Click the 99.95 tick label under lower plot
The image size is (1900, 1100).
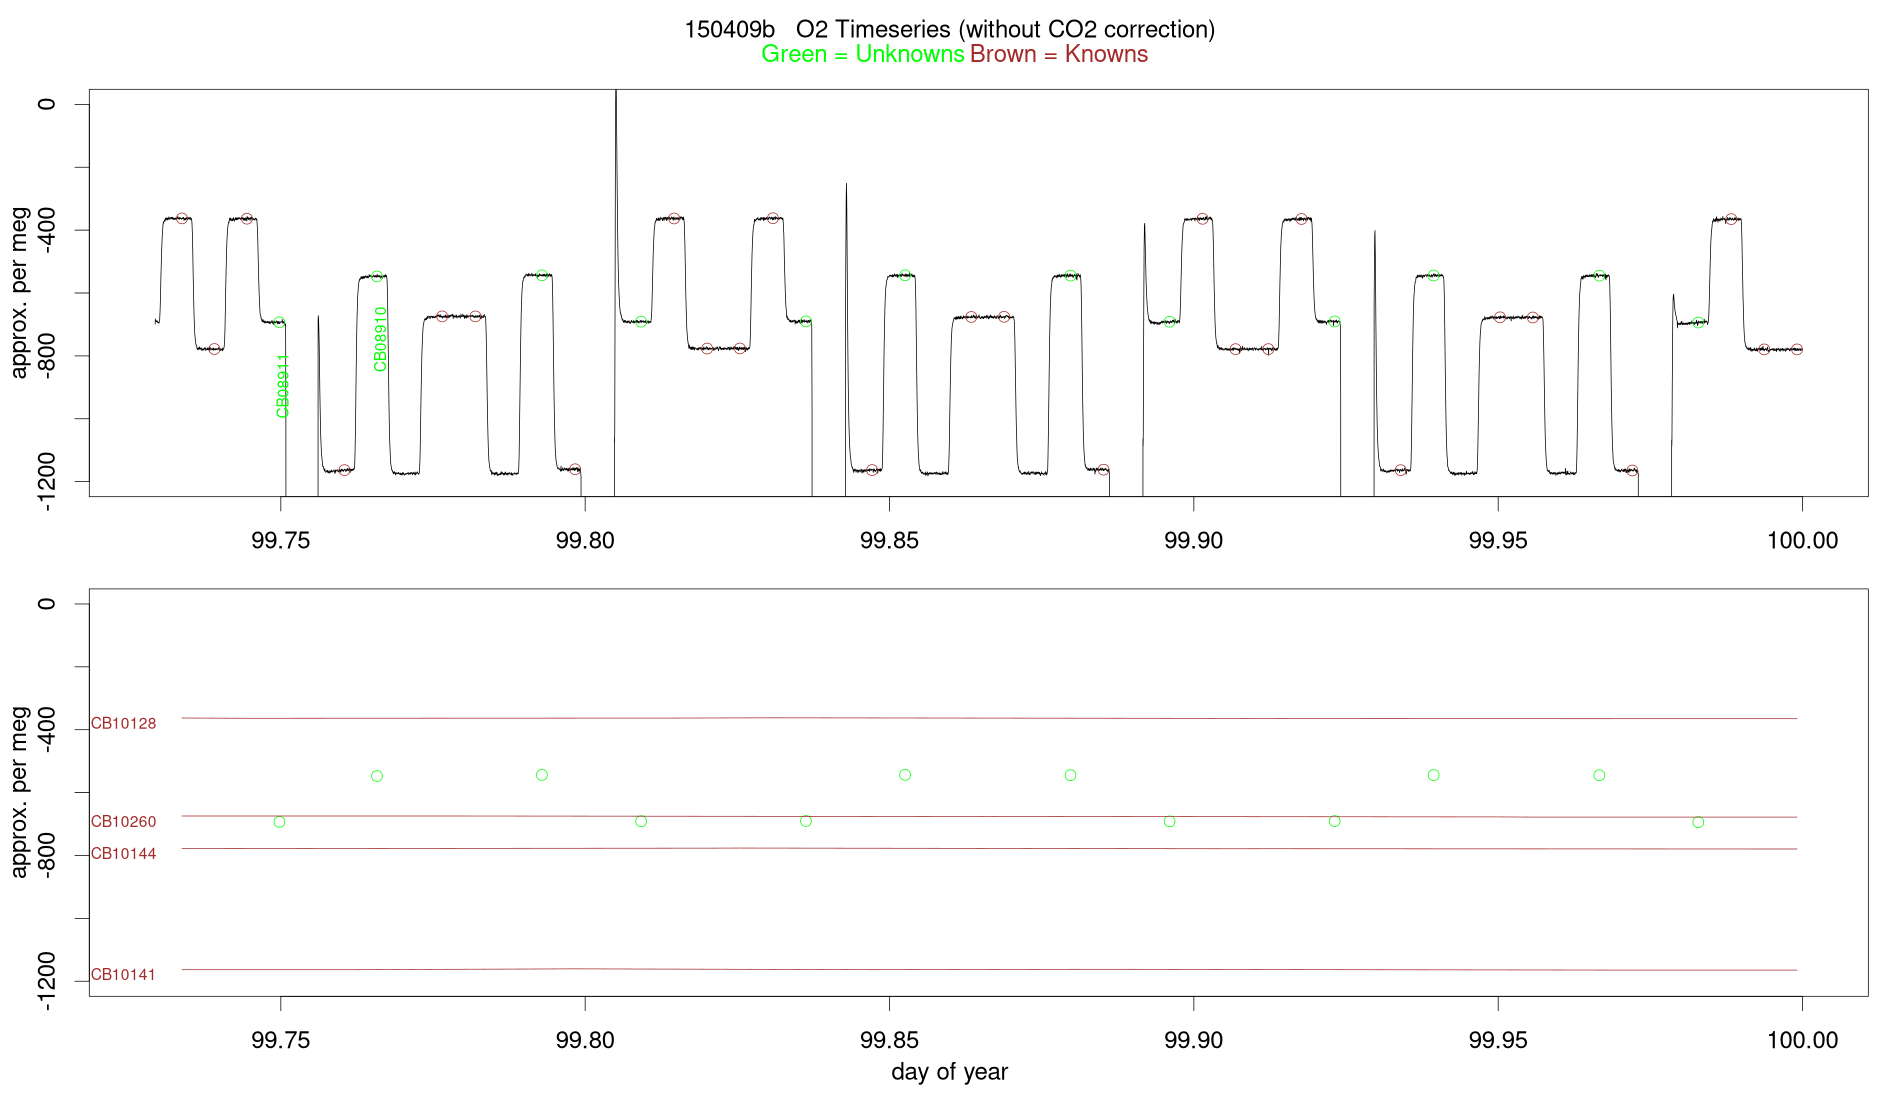click(x=1498, y=1041)
